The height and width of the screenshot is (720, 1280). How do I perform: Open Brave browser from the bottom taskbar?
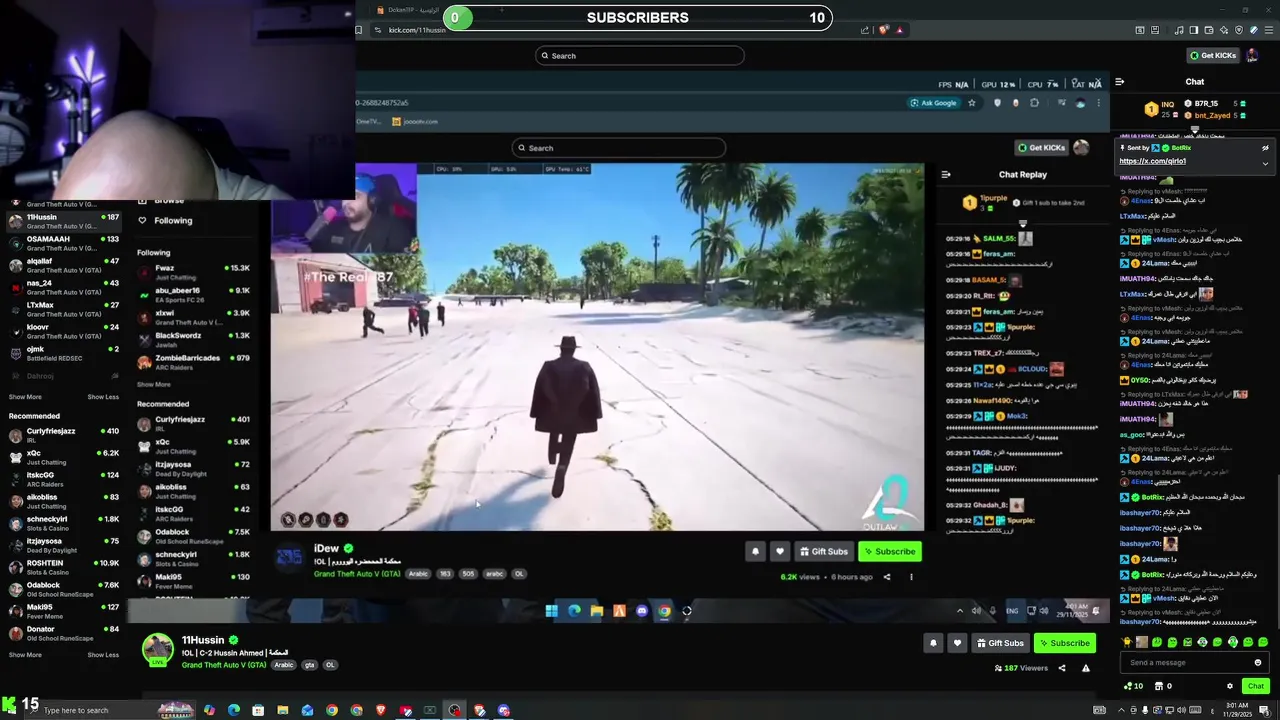coord(380,710)
